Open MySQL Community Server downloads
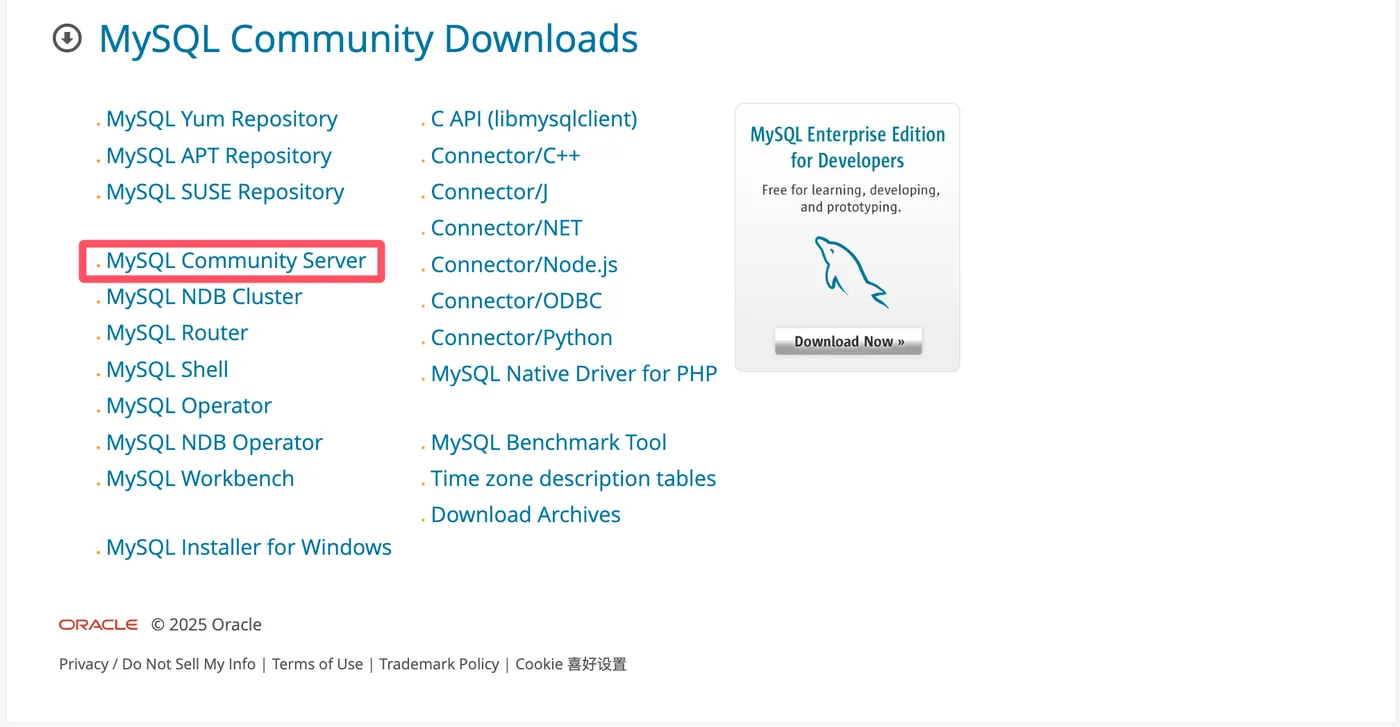 [236, 260]
